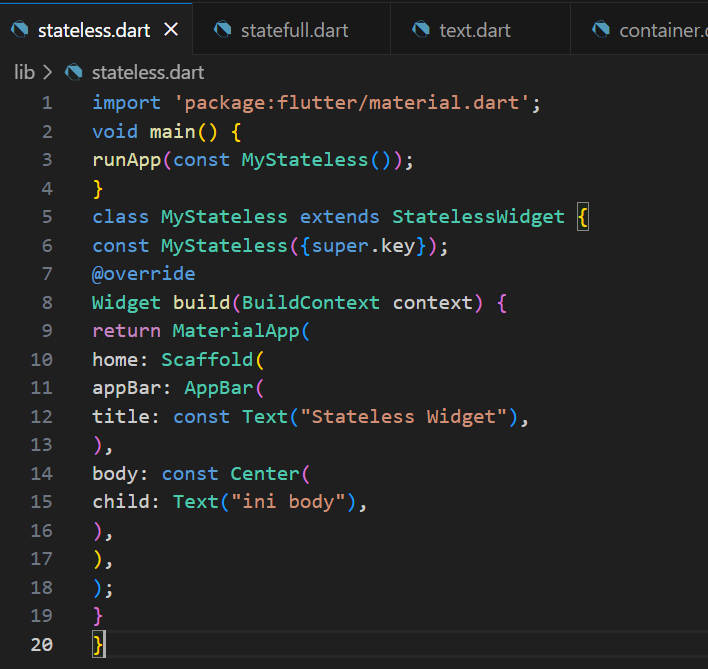The height and width of the screenshot is (669, 708).
Task: Click line number 9 in the gutter
Action: click(x=47, y=331)
